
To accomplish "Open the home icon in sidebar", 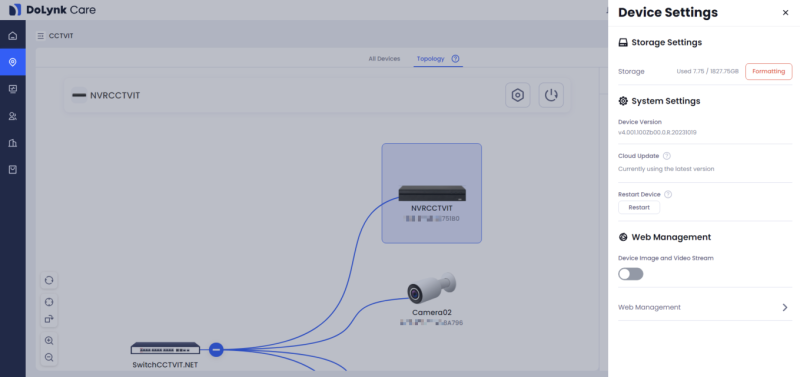I will click(x=13, y=36).
